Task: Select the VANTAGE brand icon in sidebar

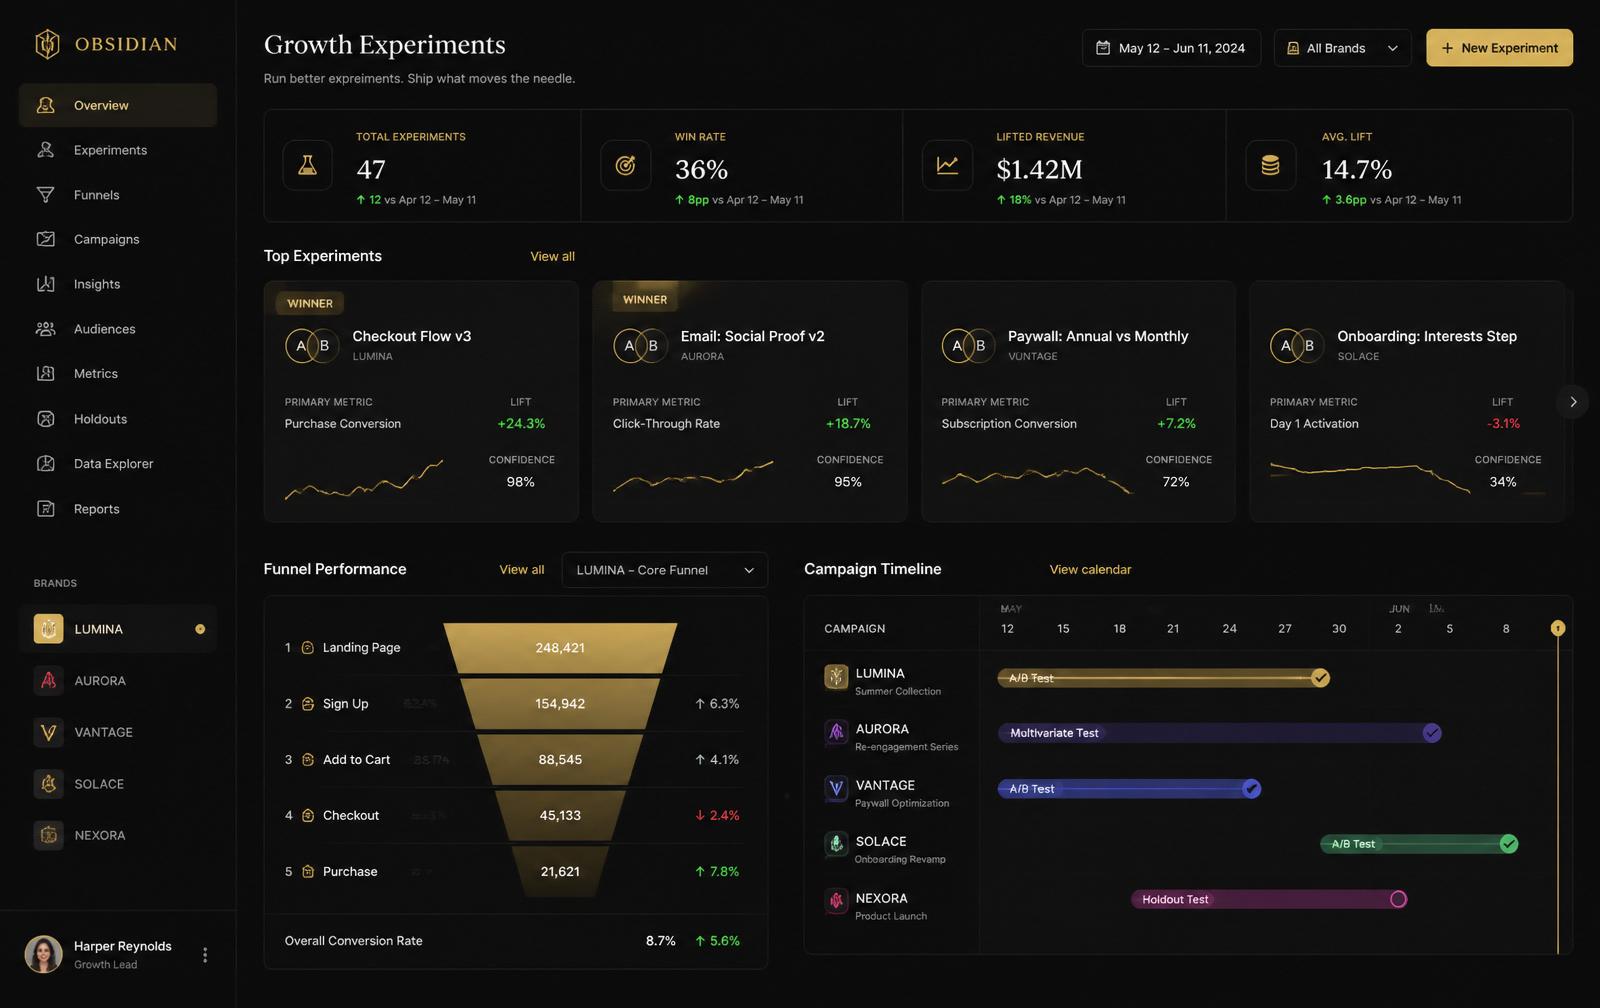Action: (x=48, y=732)
